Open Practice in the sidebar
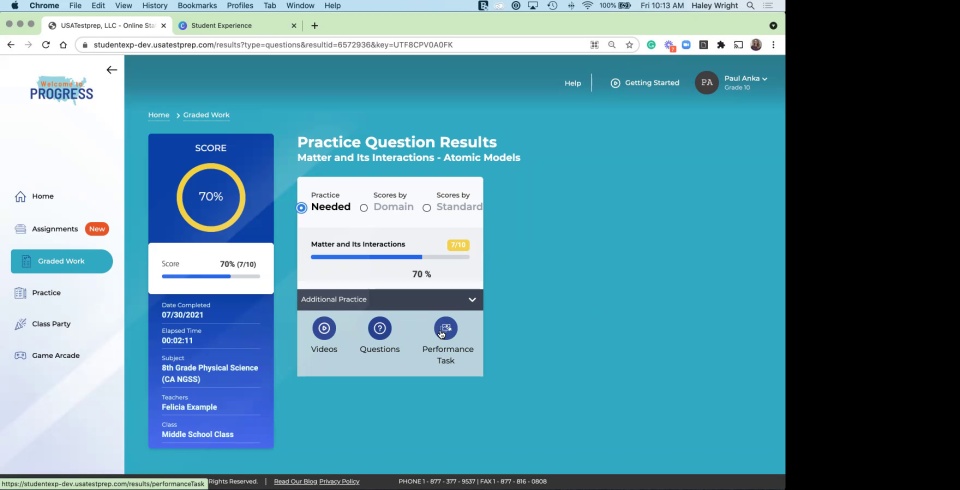The height and width of the screenshot is (490, 960). pos(38,293)
